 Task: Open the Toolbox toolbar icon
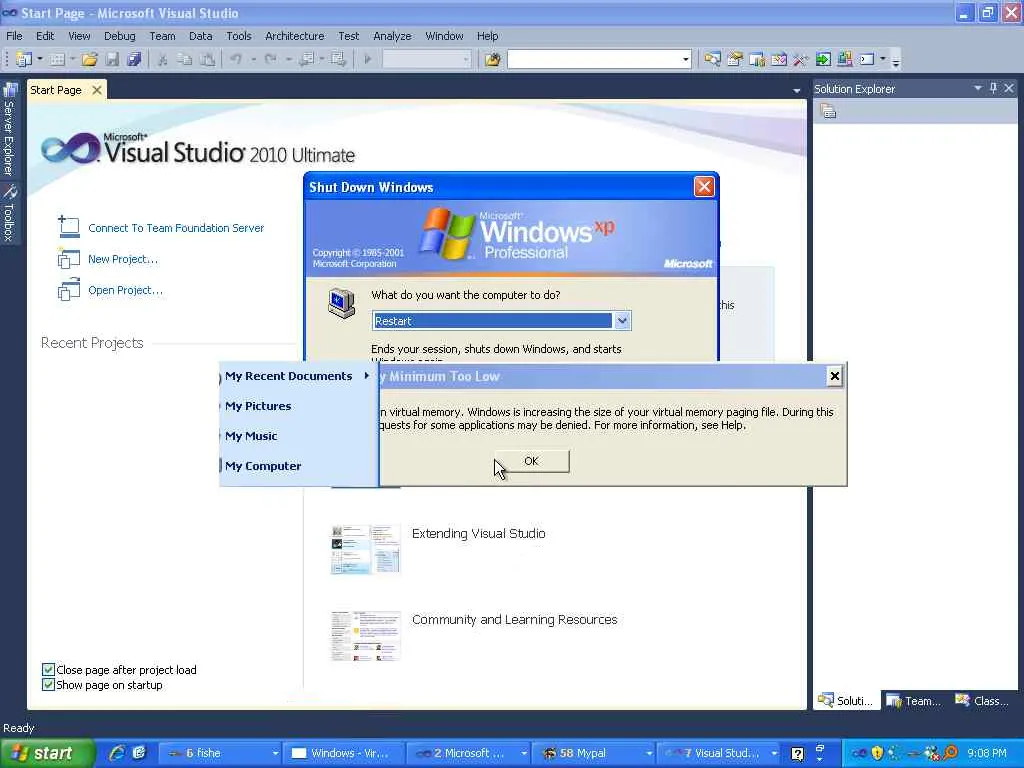(x=801, y=59)
